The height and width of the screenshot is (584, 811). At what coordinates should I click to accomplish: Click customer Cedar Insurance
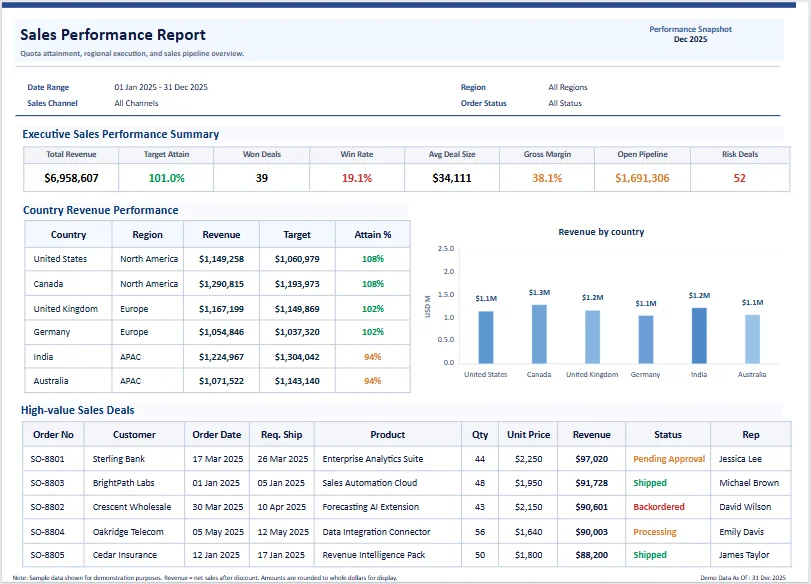click(124, 555)
